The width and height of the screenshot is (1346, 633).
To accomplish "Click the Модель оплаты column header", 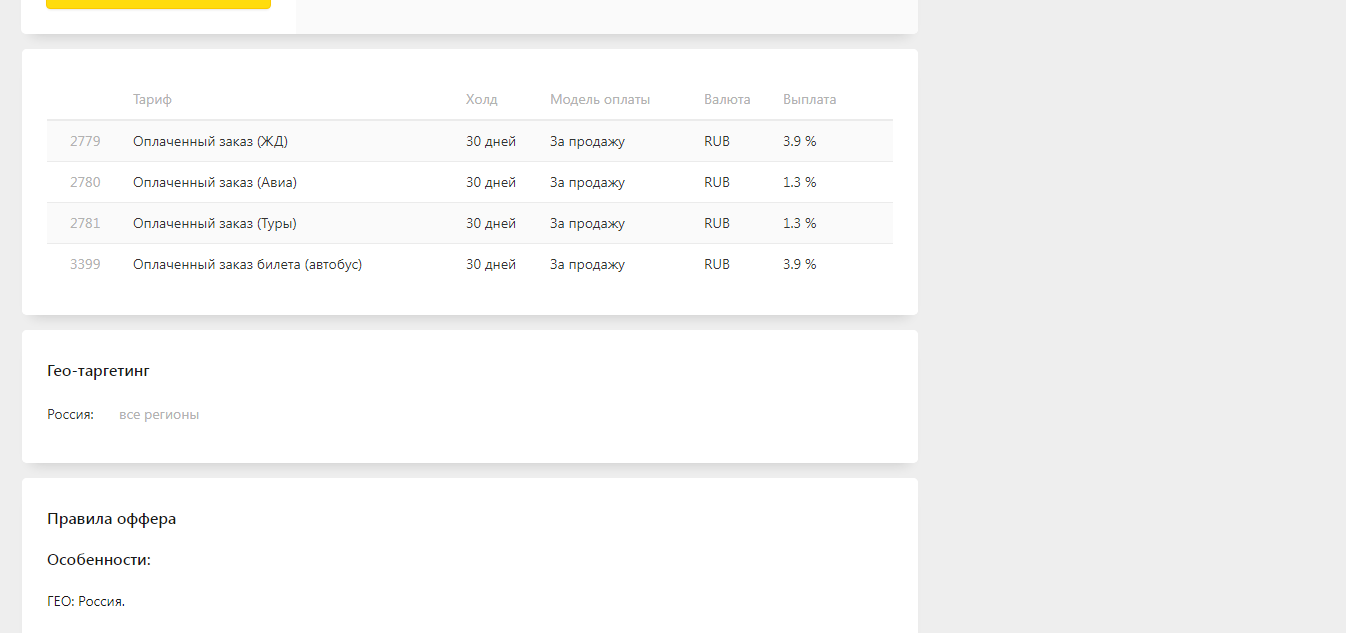I will click(x=600, y=100).
